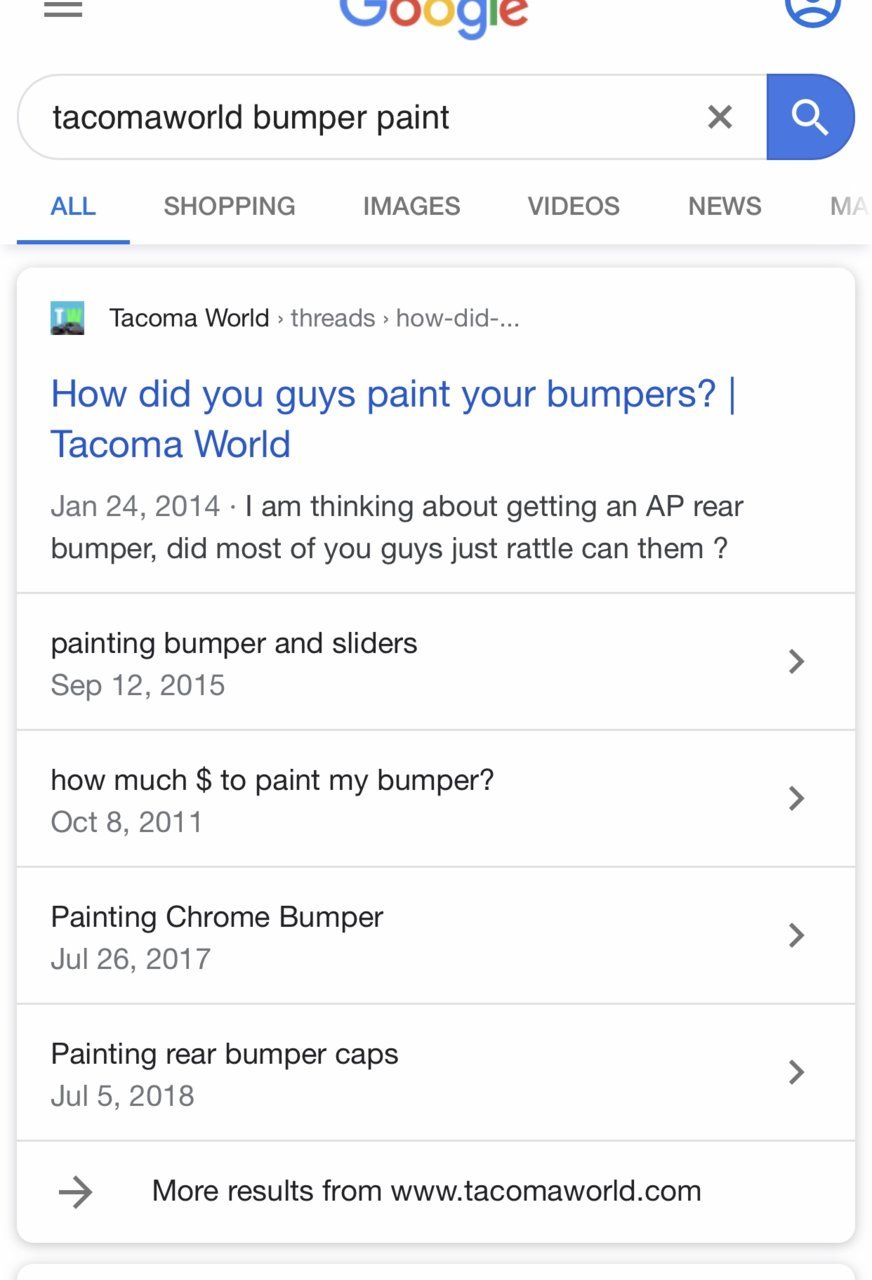Clear the search query with X
The image size is (872, 1280).
(720, 117)
